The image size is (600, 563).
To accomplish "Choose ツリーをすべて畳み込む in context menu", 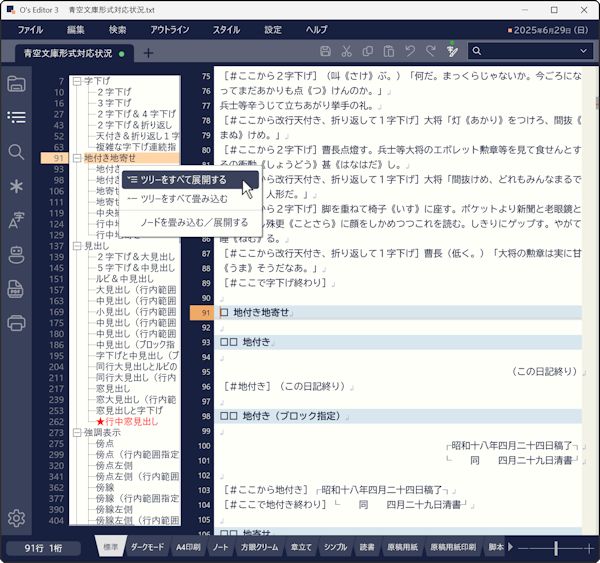I will [x=190, y=199].
